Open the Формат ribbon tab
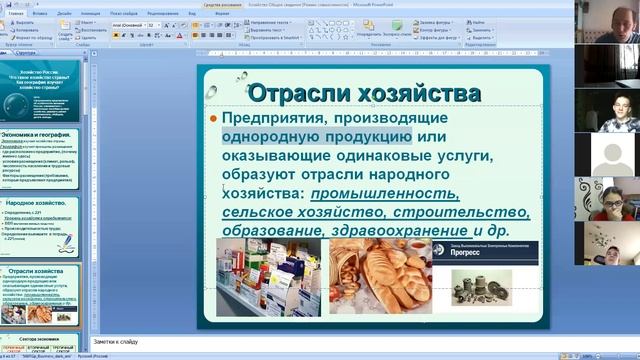This screenshot has height=360, width=640. pyautogui.click(x=222, y=13)
